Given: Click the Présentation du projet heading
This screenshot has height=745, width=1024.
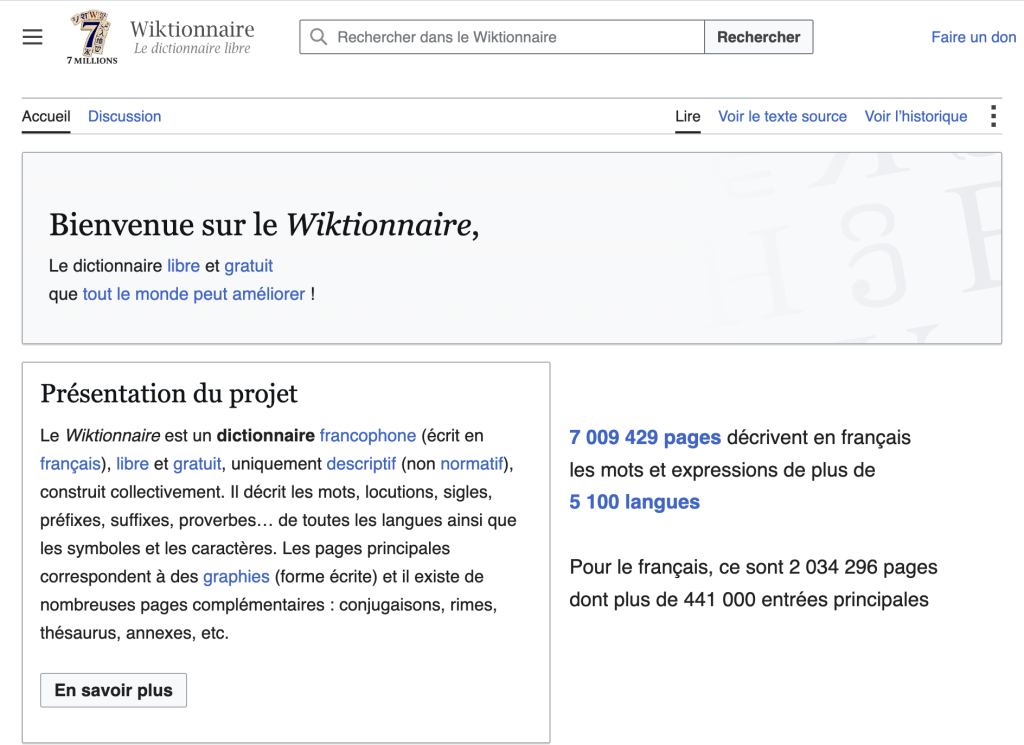Looking at the screenshot, I should 169,394.
